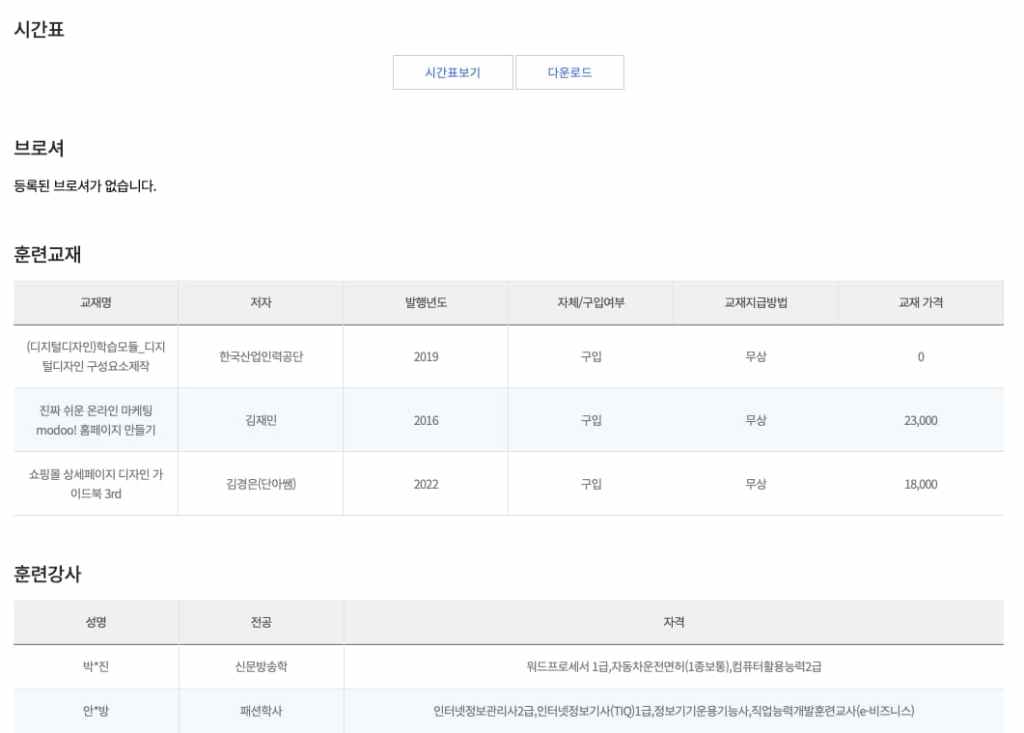Select the 성명 header in instructor table
1024x733 pixels.
96,623
